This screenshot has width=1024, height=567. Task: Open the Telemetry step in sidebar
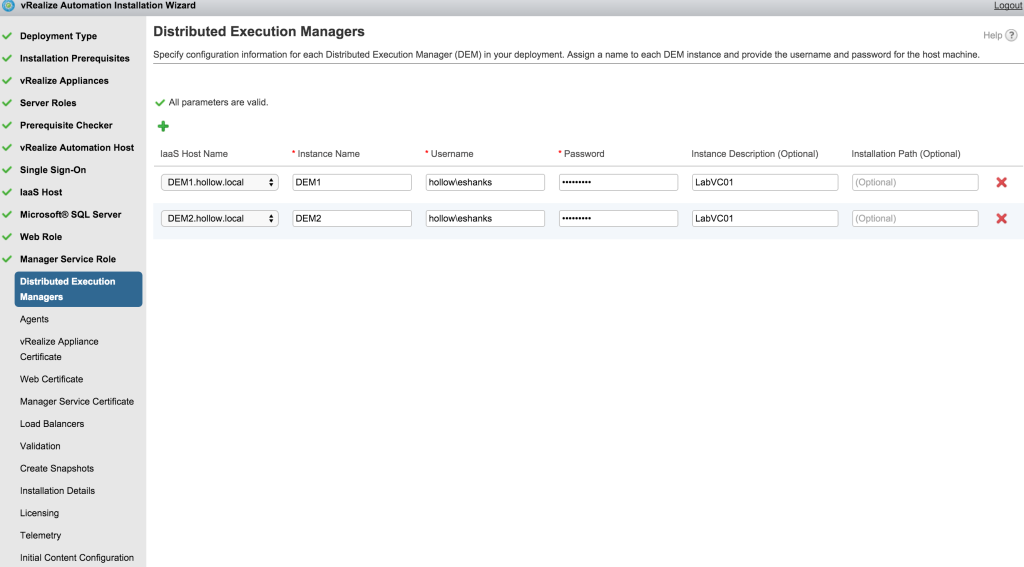[40, 536]
